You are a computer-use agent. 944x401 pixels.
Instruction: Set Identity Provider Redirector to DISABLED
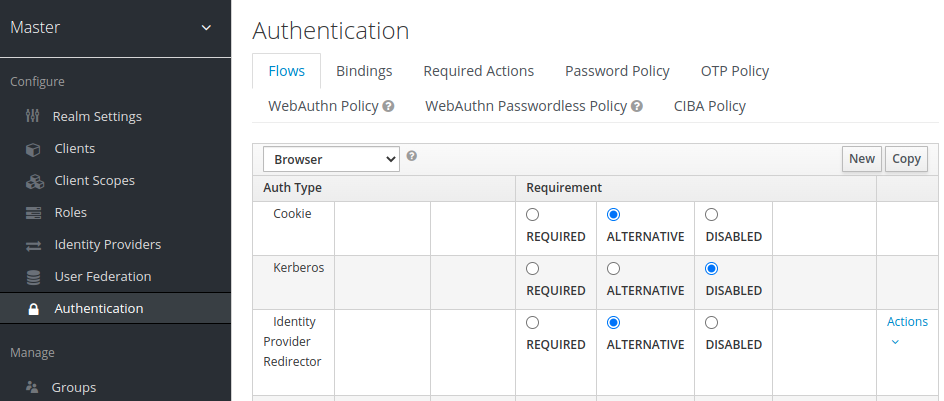point(711,322)
